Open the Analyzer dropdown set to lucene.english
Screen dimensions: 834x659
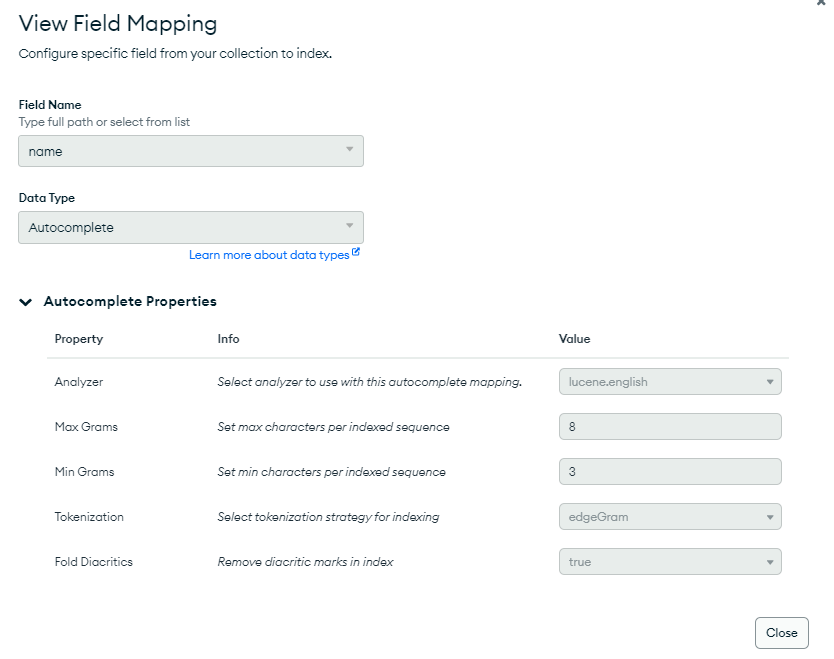(669, 381)
